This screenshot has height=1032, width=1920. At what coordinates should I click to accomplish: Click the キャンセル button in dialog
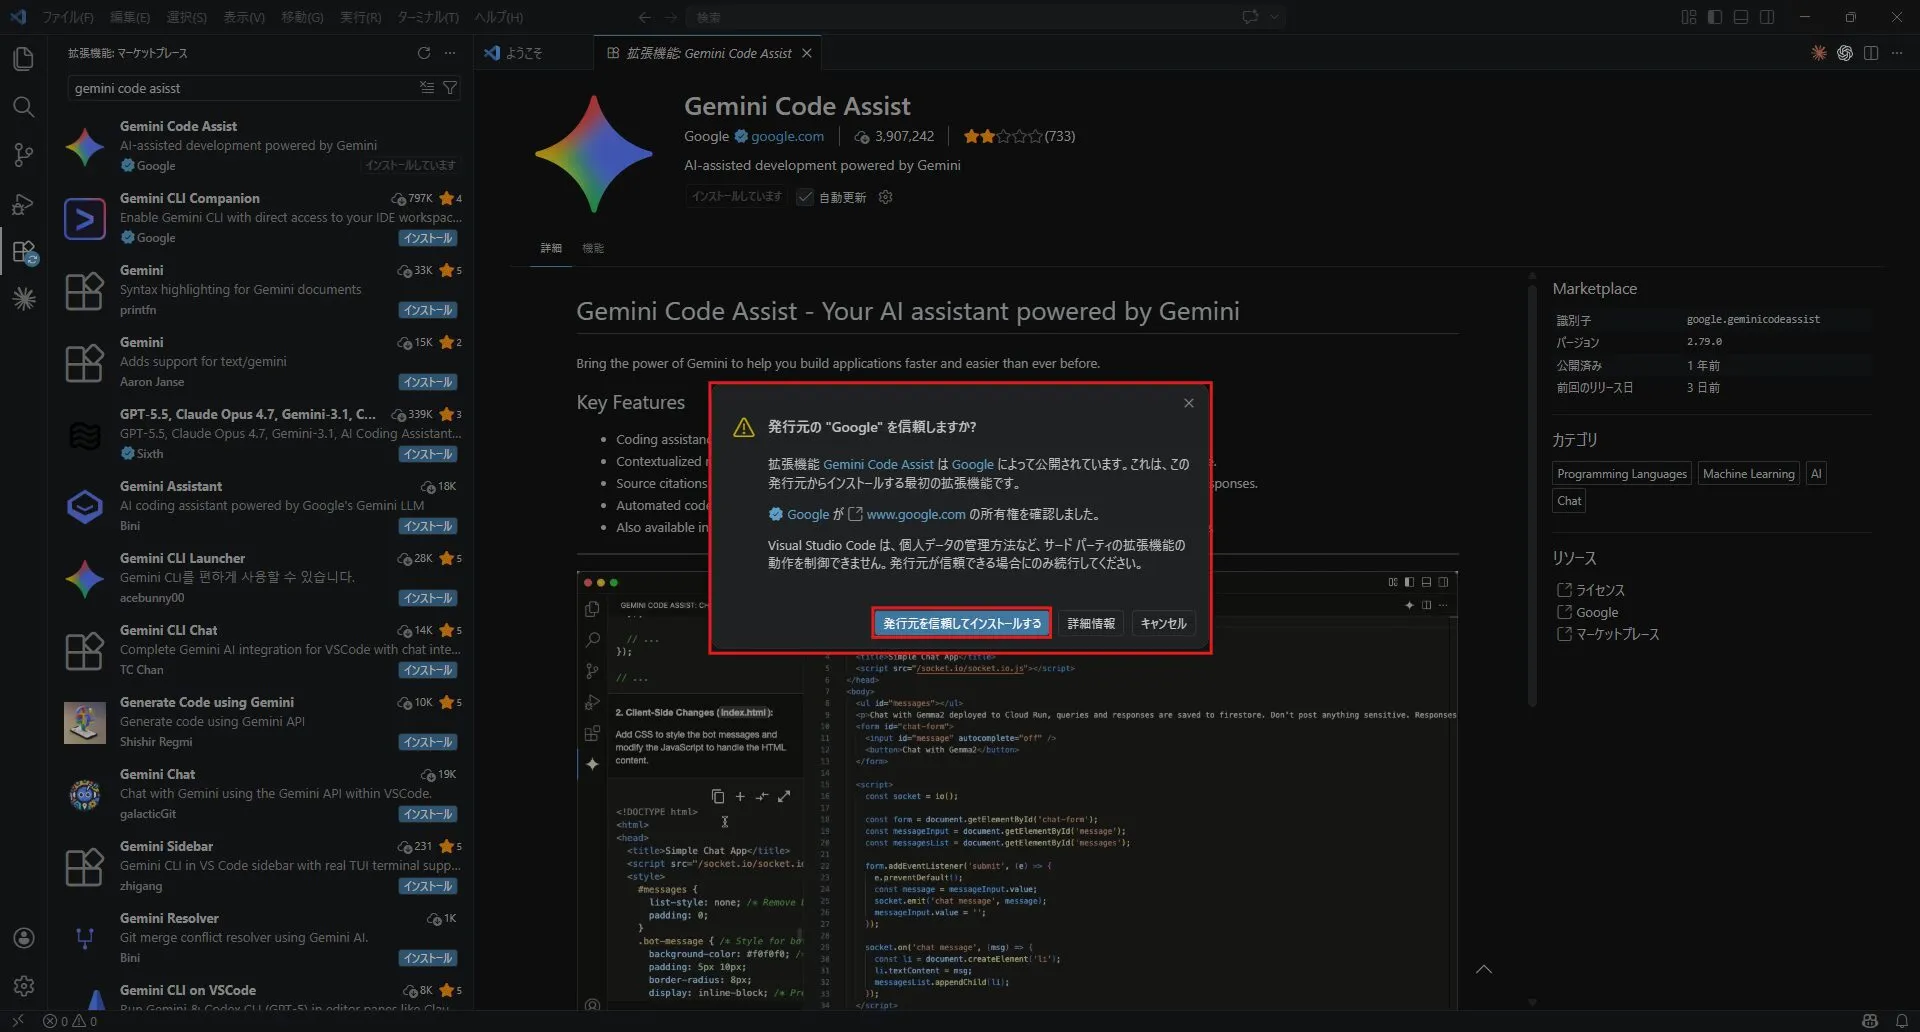pos(1163,623)
